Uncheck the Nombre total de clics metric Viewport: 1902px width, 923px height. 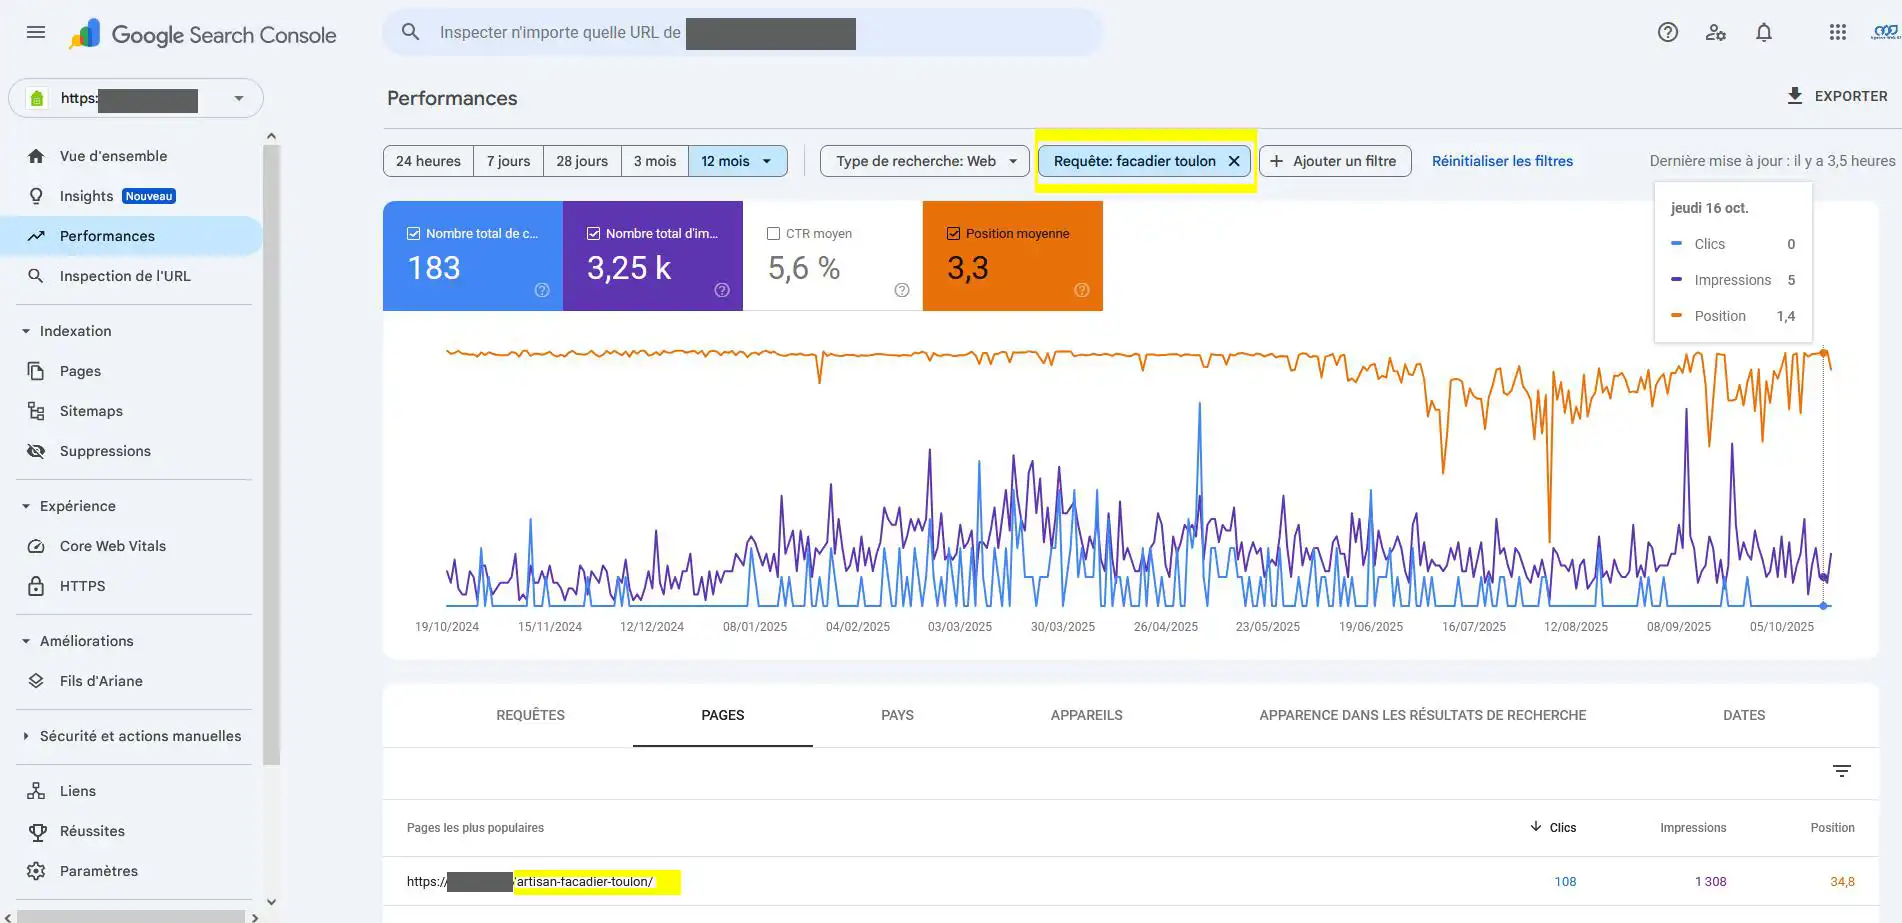point(413,234)
